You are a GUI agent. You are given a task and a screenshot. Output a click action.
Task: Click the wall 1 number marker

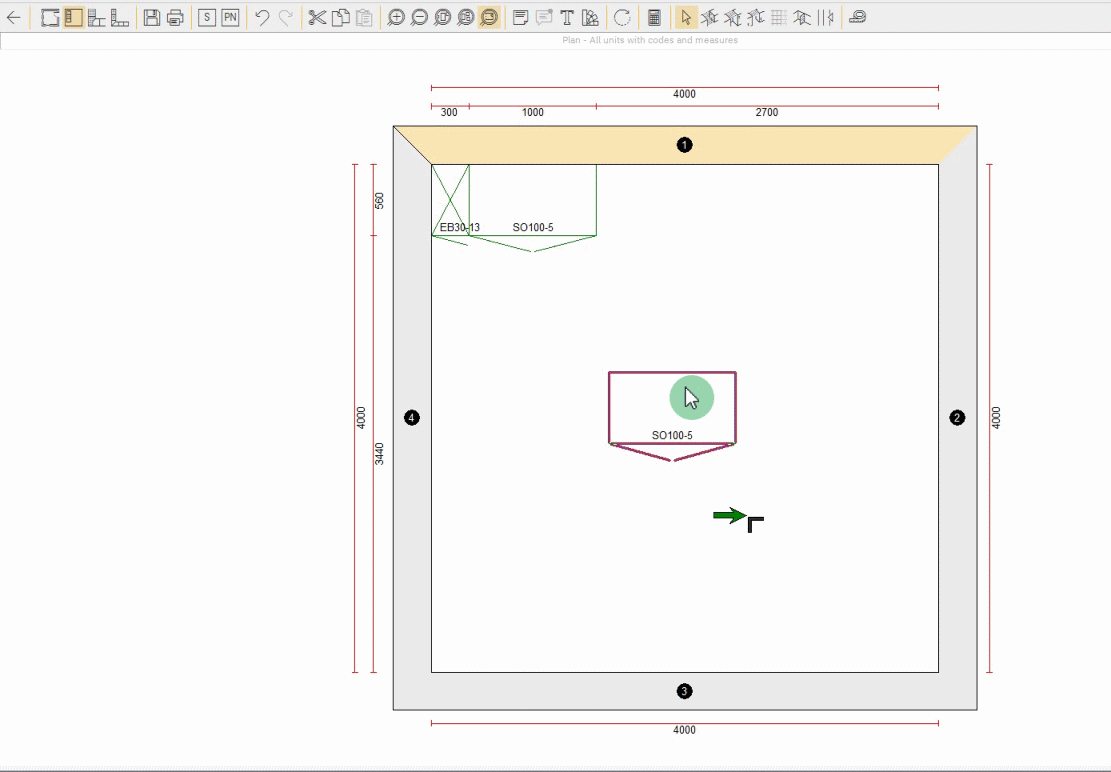[685, 145]
